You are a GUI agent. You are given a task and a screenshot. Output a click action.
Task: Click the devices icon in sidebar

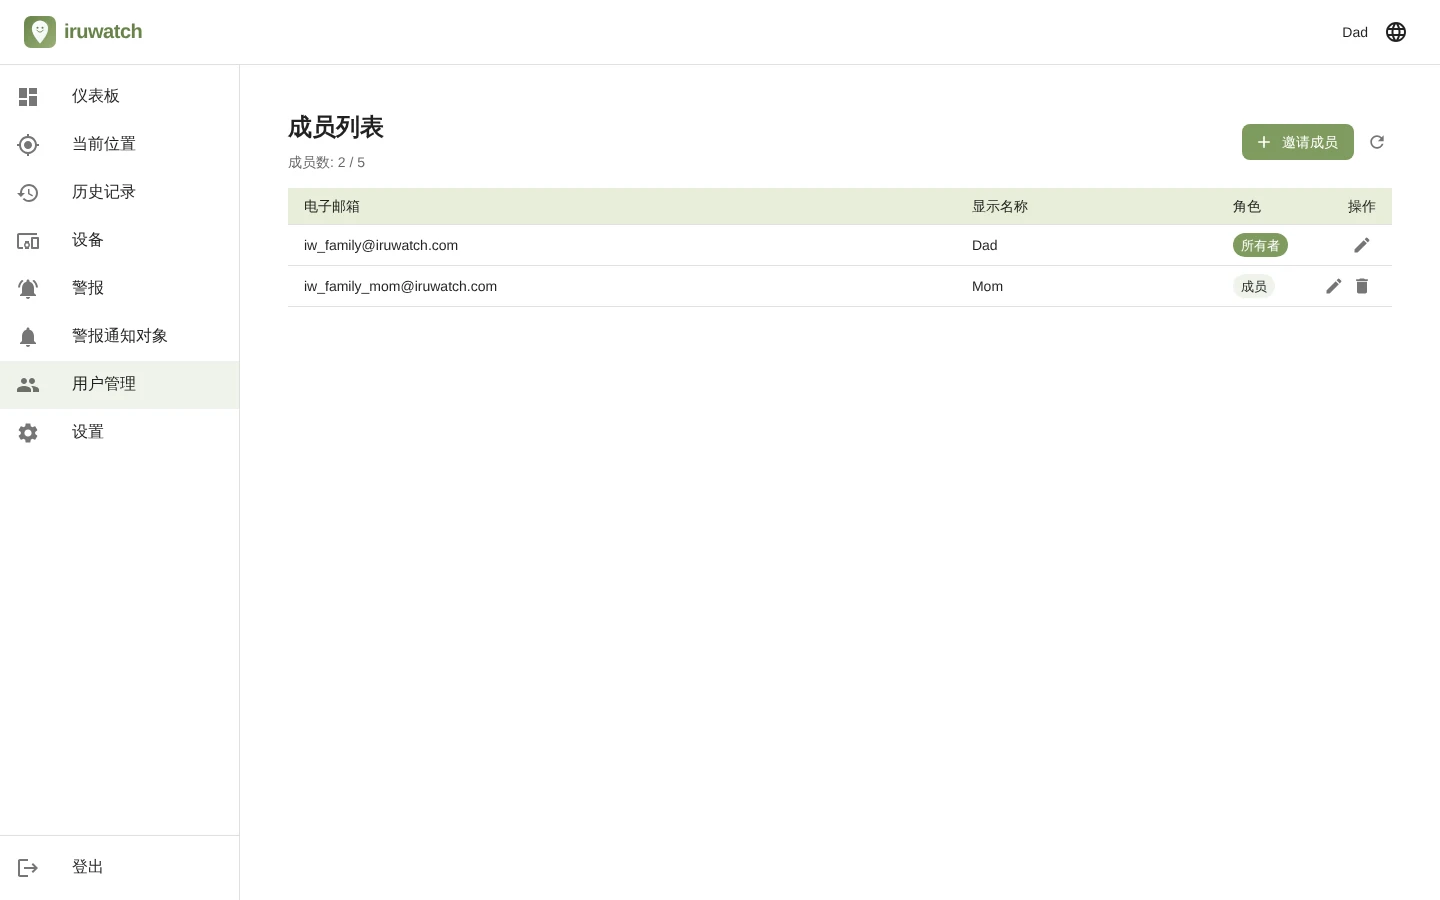28,241
